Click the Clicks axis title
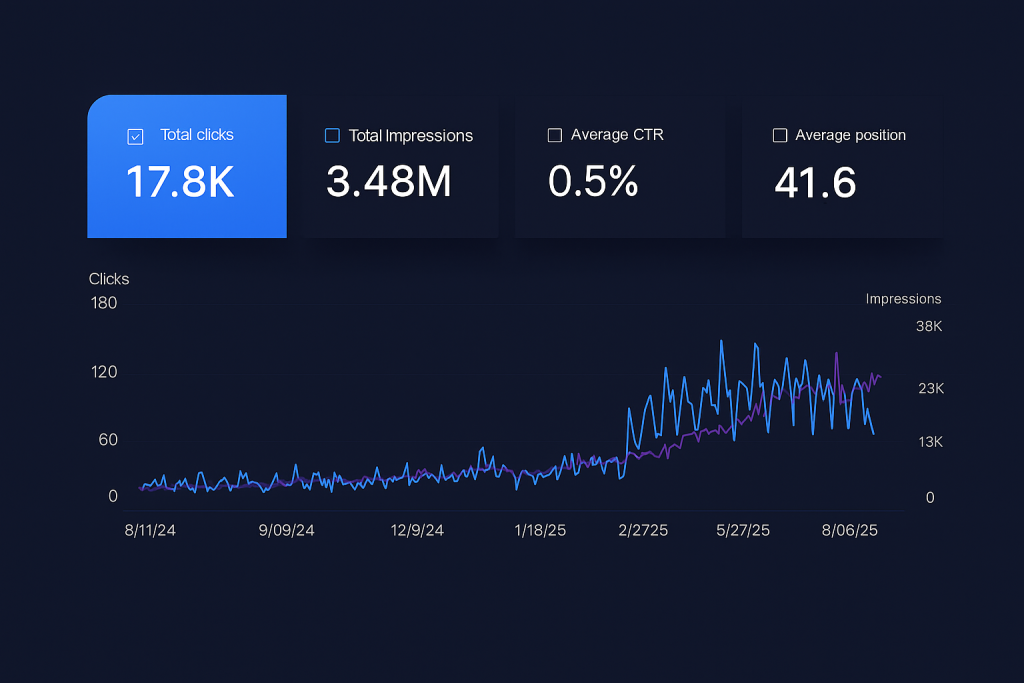Screen dimensions: 1024x683 click(x=109, y=279)
